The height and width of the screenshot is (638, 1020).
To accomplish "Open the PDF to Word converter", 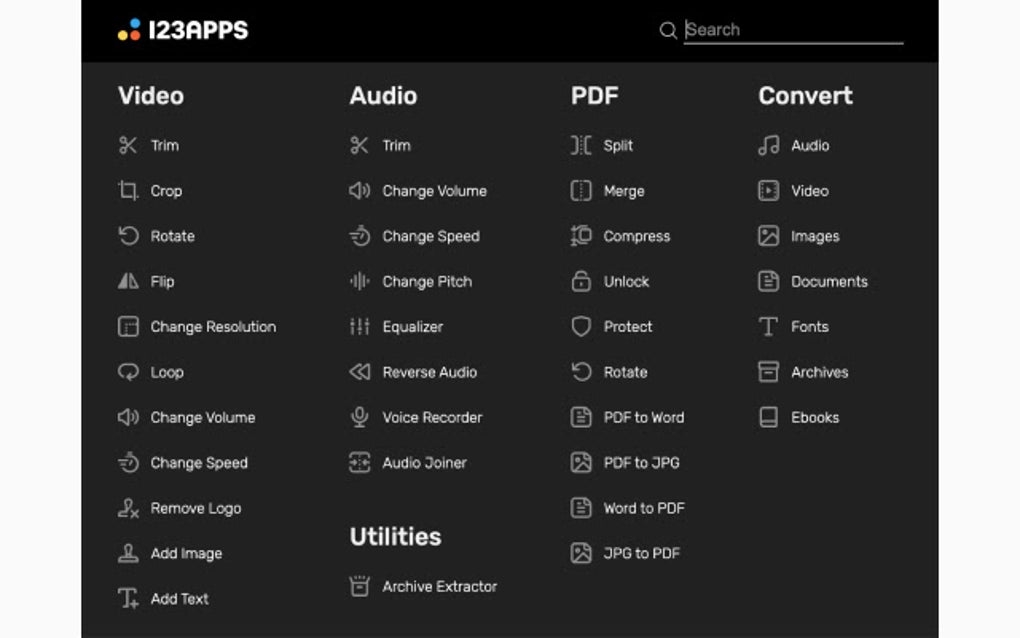I will pos(644,418).
